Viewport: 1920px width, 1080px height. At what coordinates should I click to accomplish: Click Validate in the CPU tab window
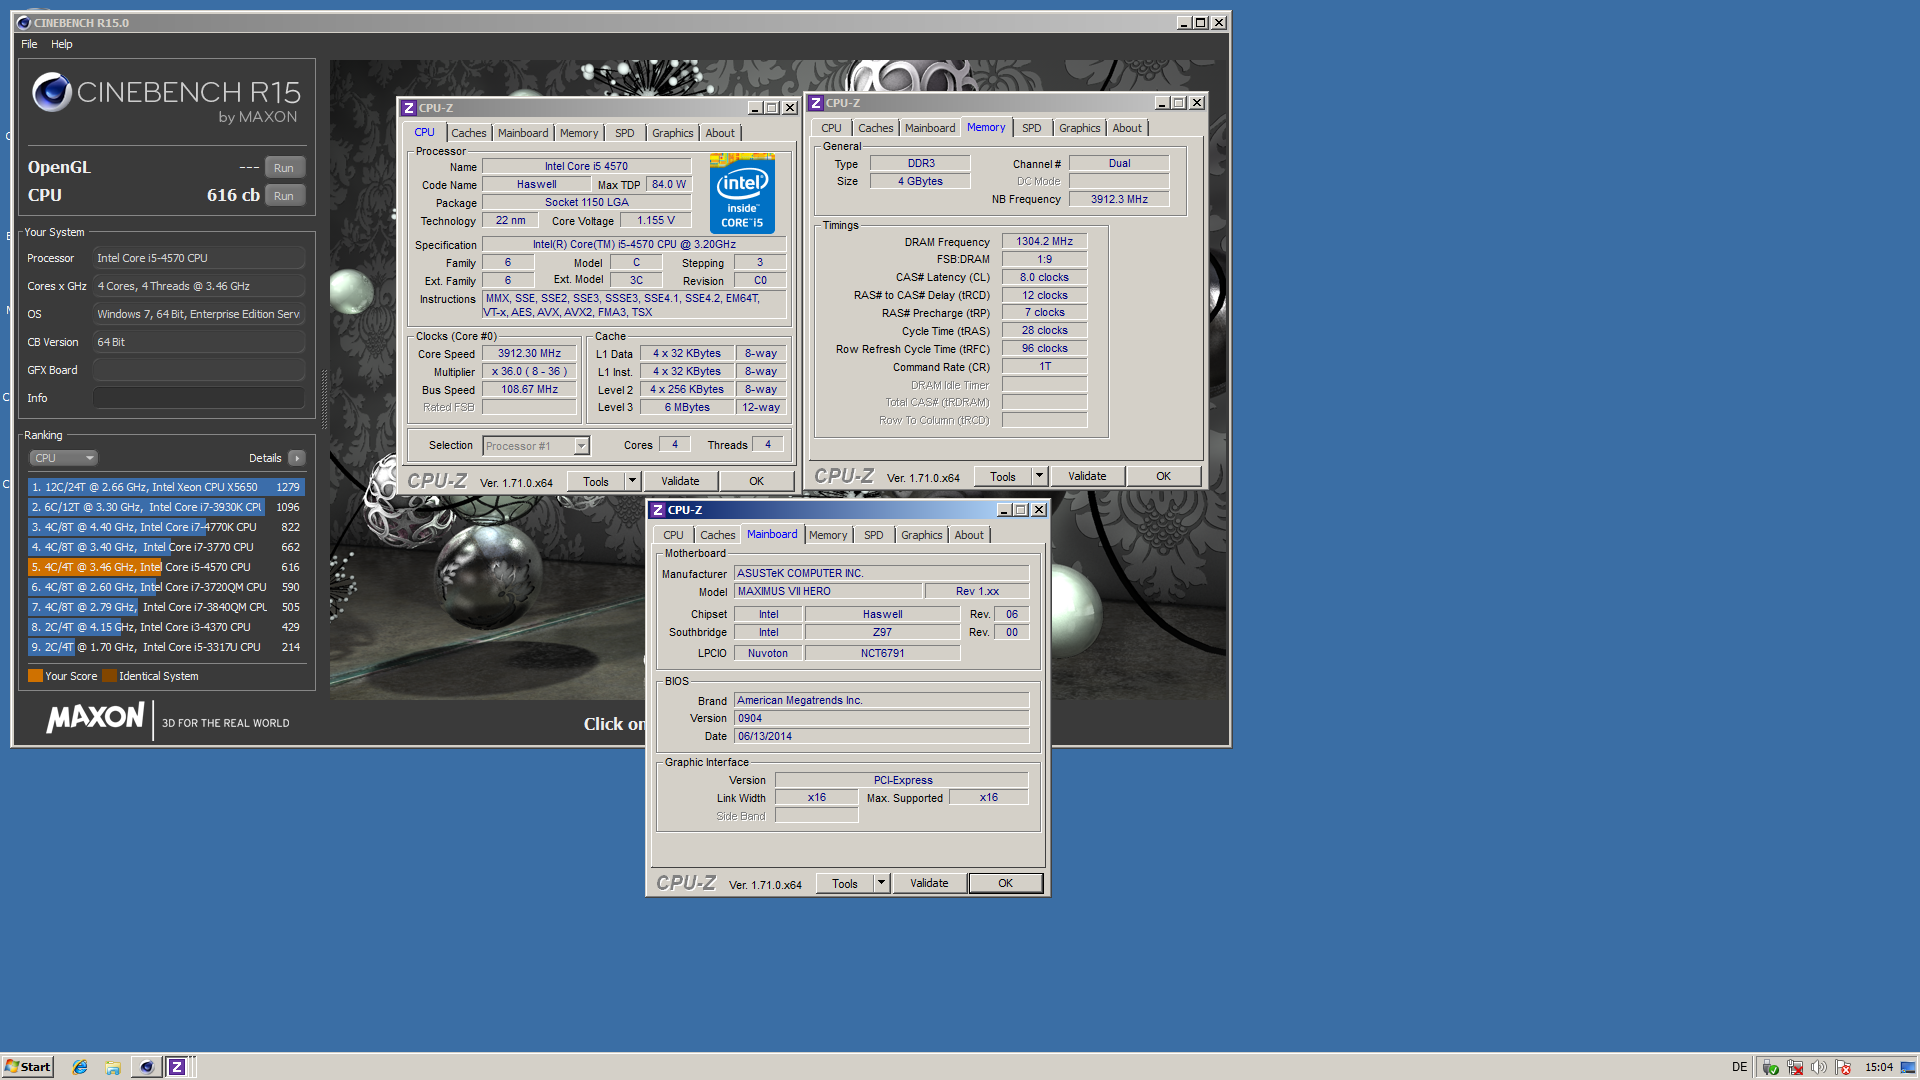(680, 481)
